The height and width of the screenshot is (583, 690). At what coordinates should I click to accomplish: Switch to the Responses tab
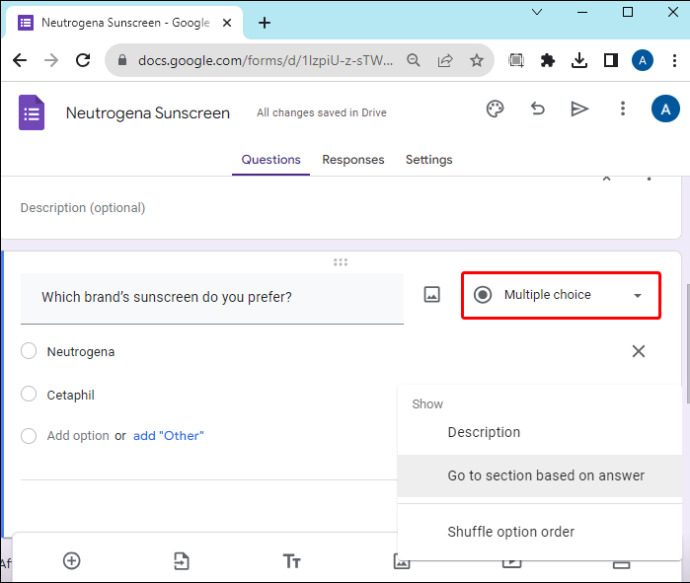353,160
